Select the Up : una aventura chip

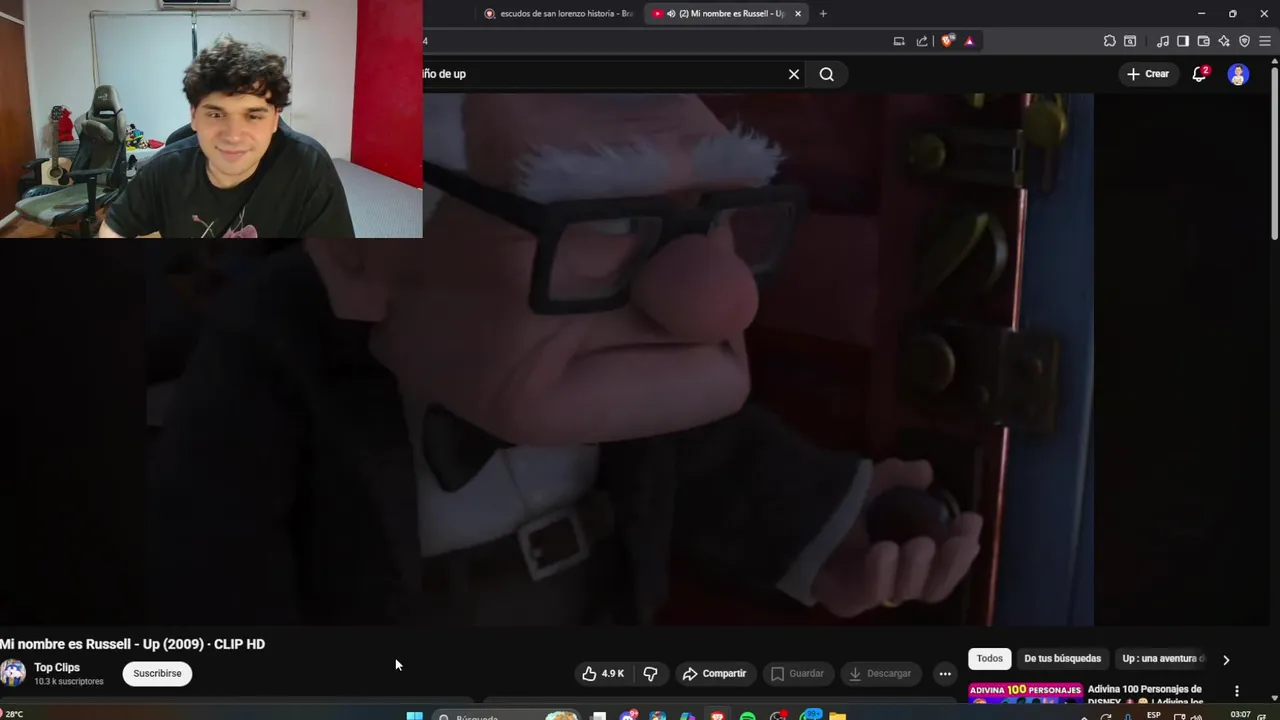pos(1163,658)
